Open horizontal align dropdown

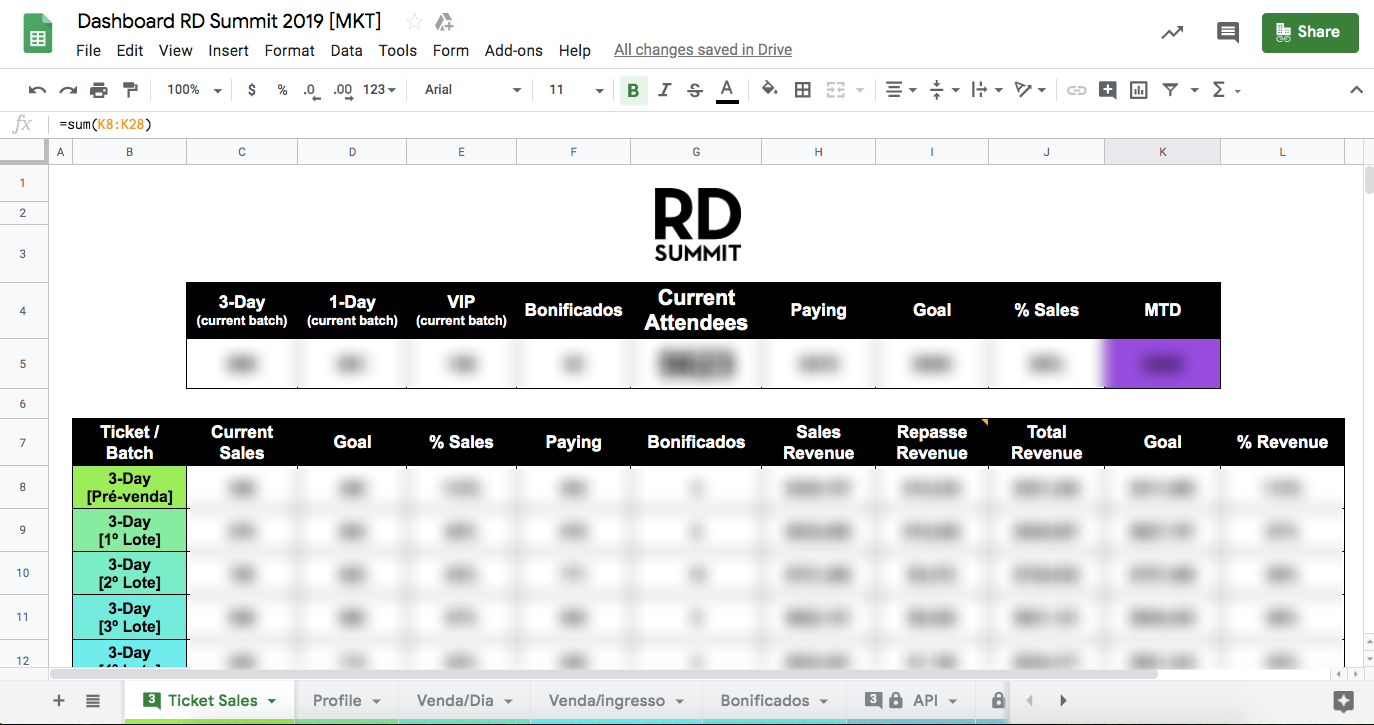pyautogui.click(x=902, y=90)
